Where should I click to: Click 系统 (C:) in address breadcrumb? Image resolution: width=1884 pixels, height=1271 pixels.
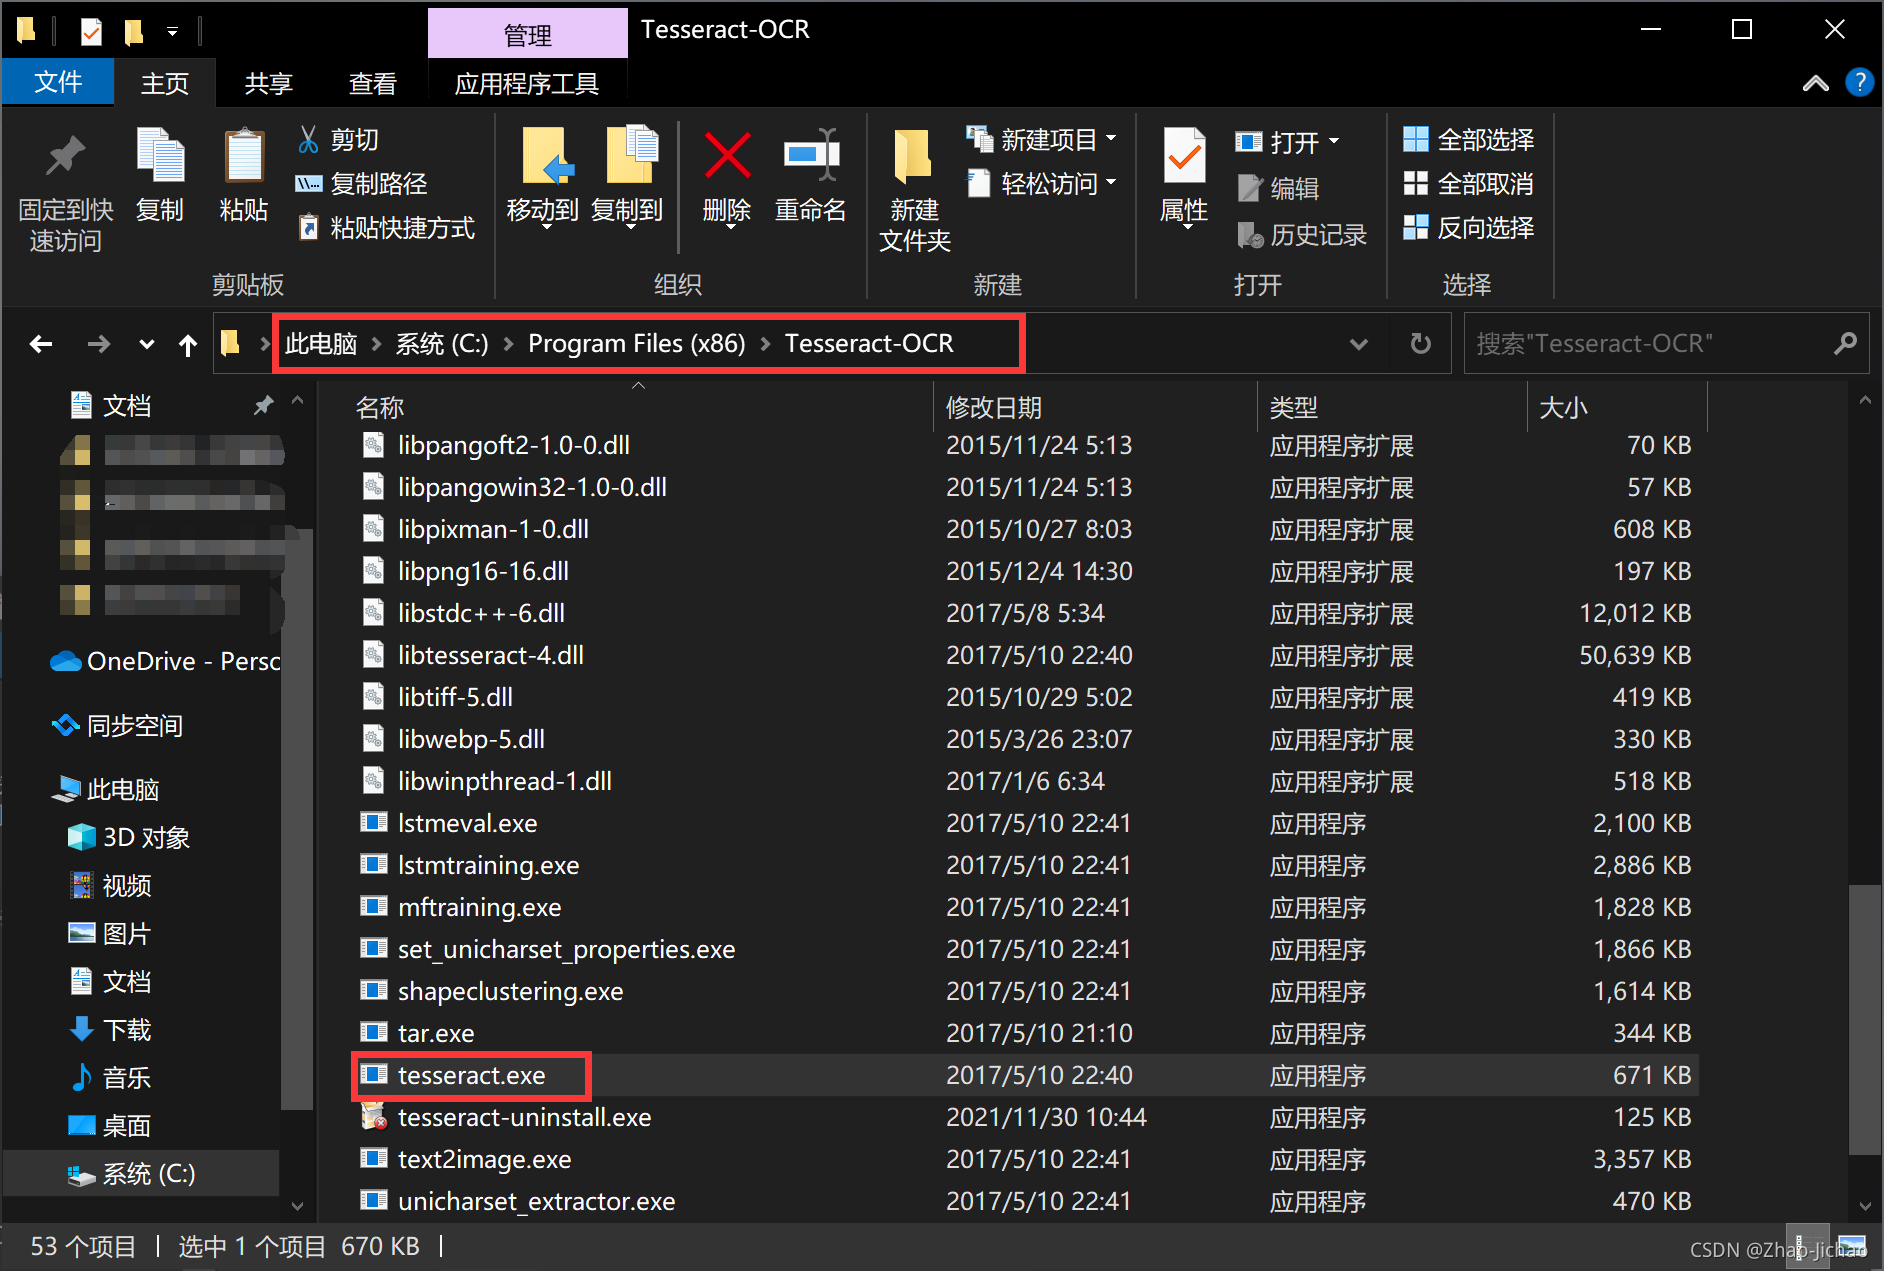[442, 344]
